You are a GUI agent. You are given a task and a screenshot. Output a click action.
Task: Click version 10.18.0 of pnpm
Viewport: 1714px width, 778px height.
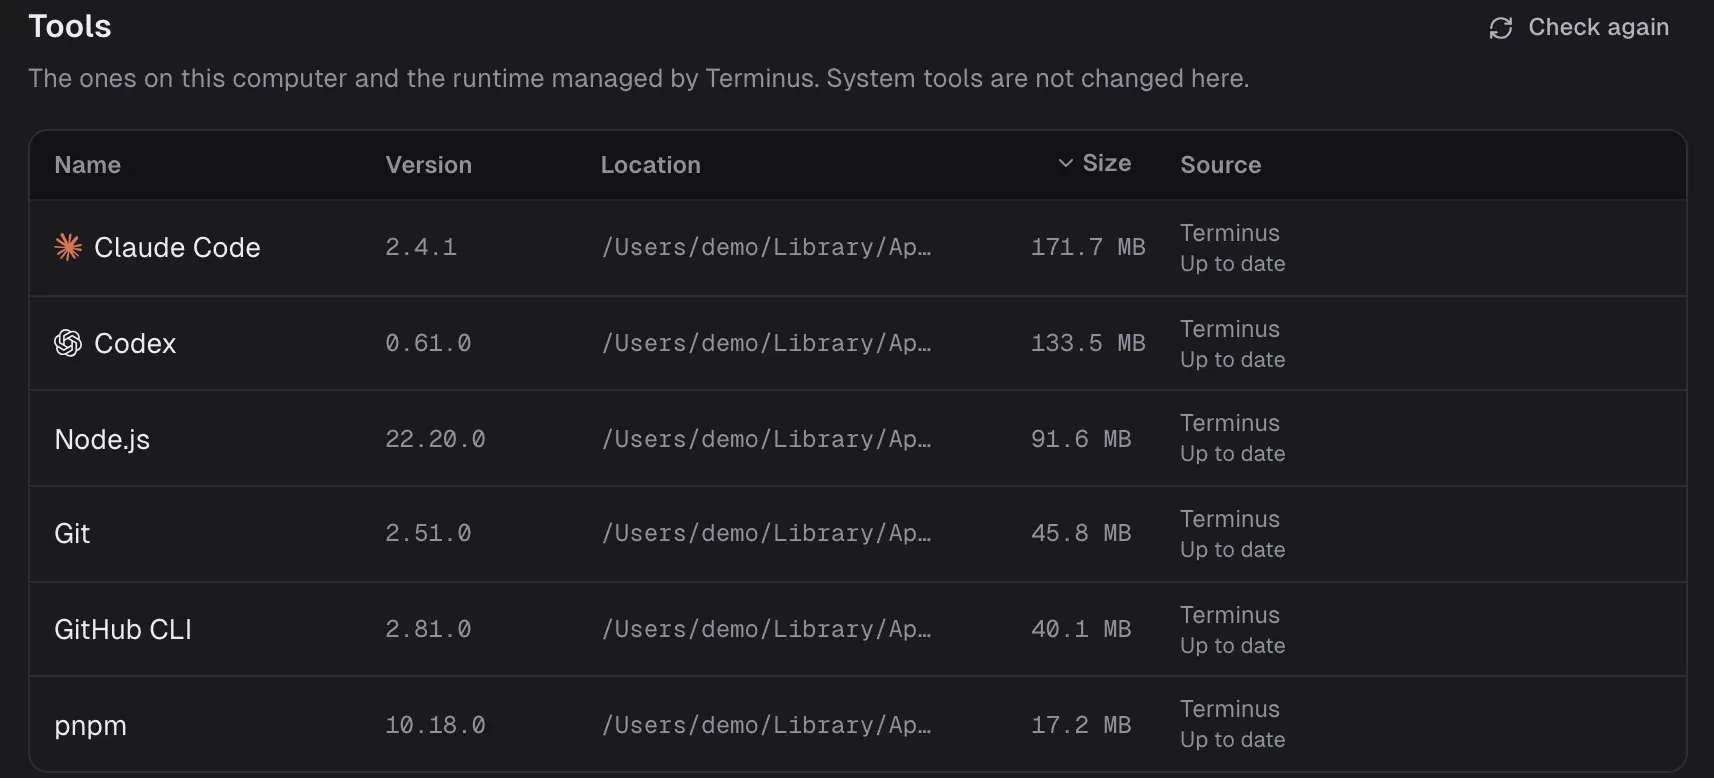(435, 725)
